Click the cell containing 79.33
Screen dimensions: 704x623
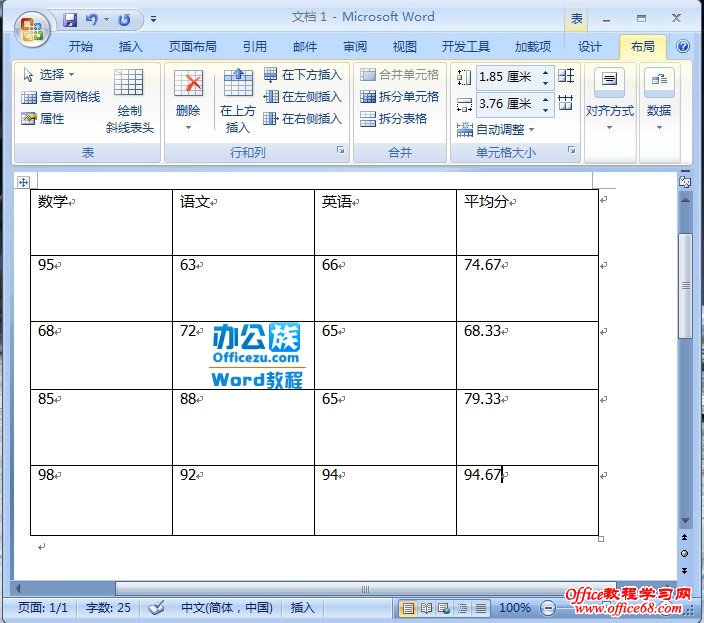tap(527, 427)
